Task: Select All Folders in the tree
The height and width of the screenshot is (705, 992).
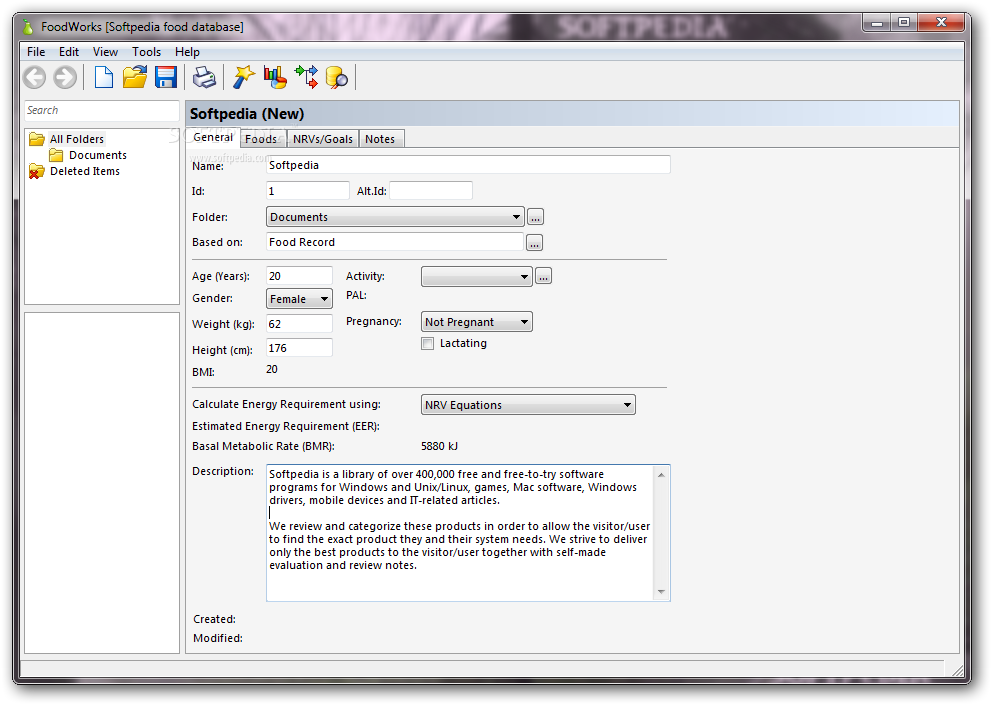Action: (x=77, y=139)
